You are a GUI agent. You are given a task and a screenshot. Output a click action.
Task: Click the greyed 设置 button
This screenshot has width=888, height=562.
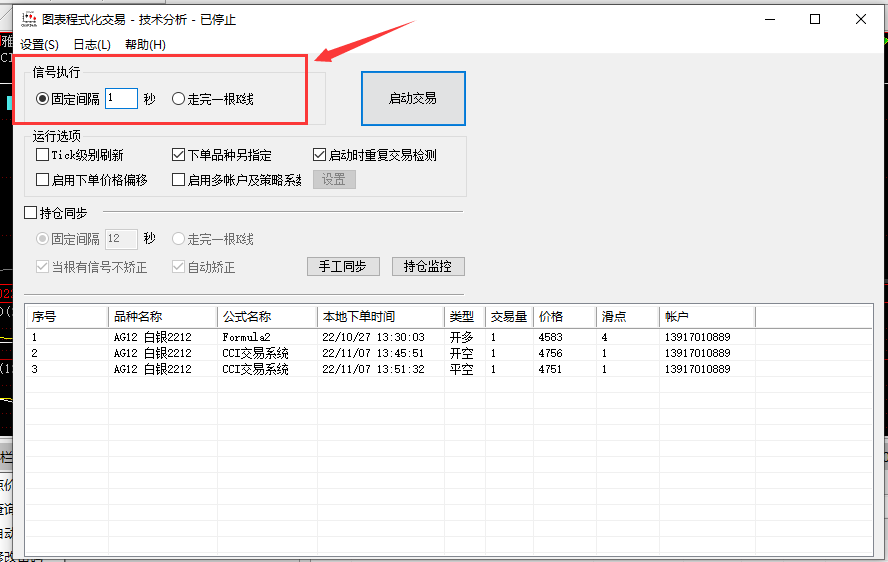[x=334, y=180]
